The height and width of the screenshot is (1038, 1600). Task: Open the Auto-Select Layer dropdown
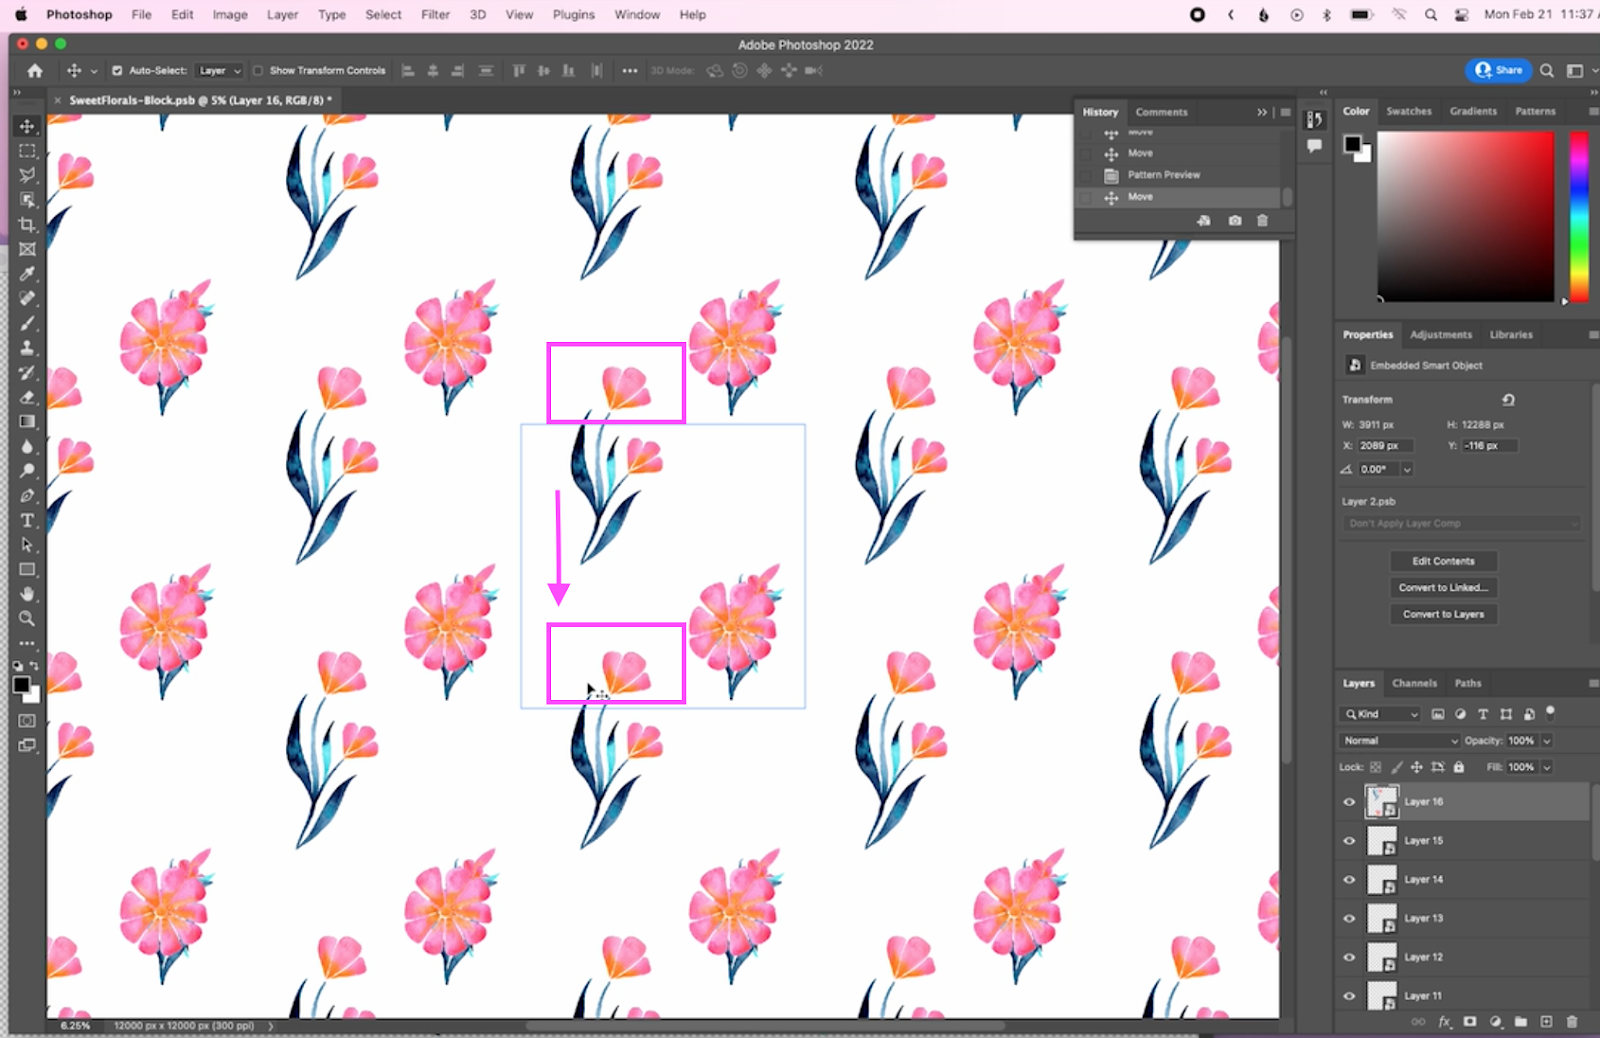coord(220,71)
